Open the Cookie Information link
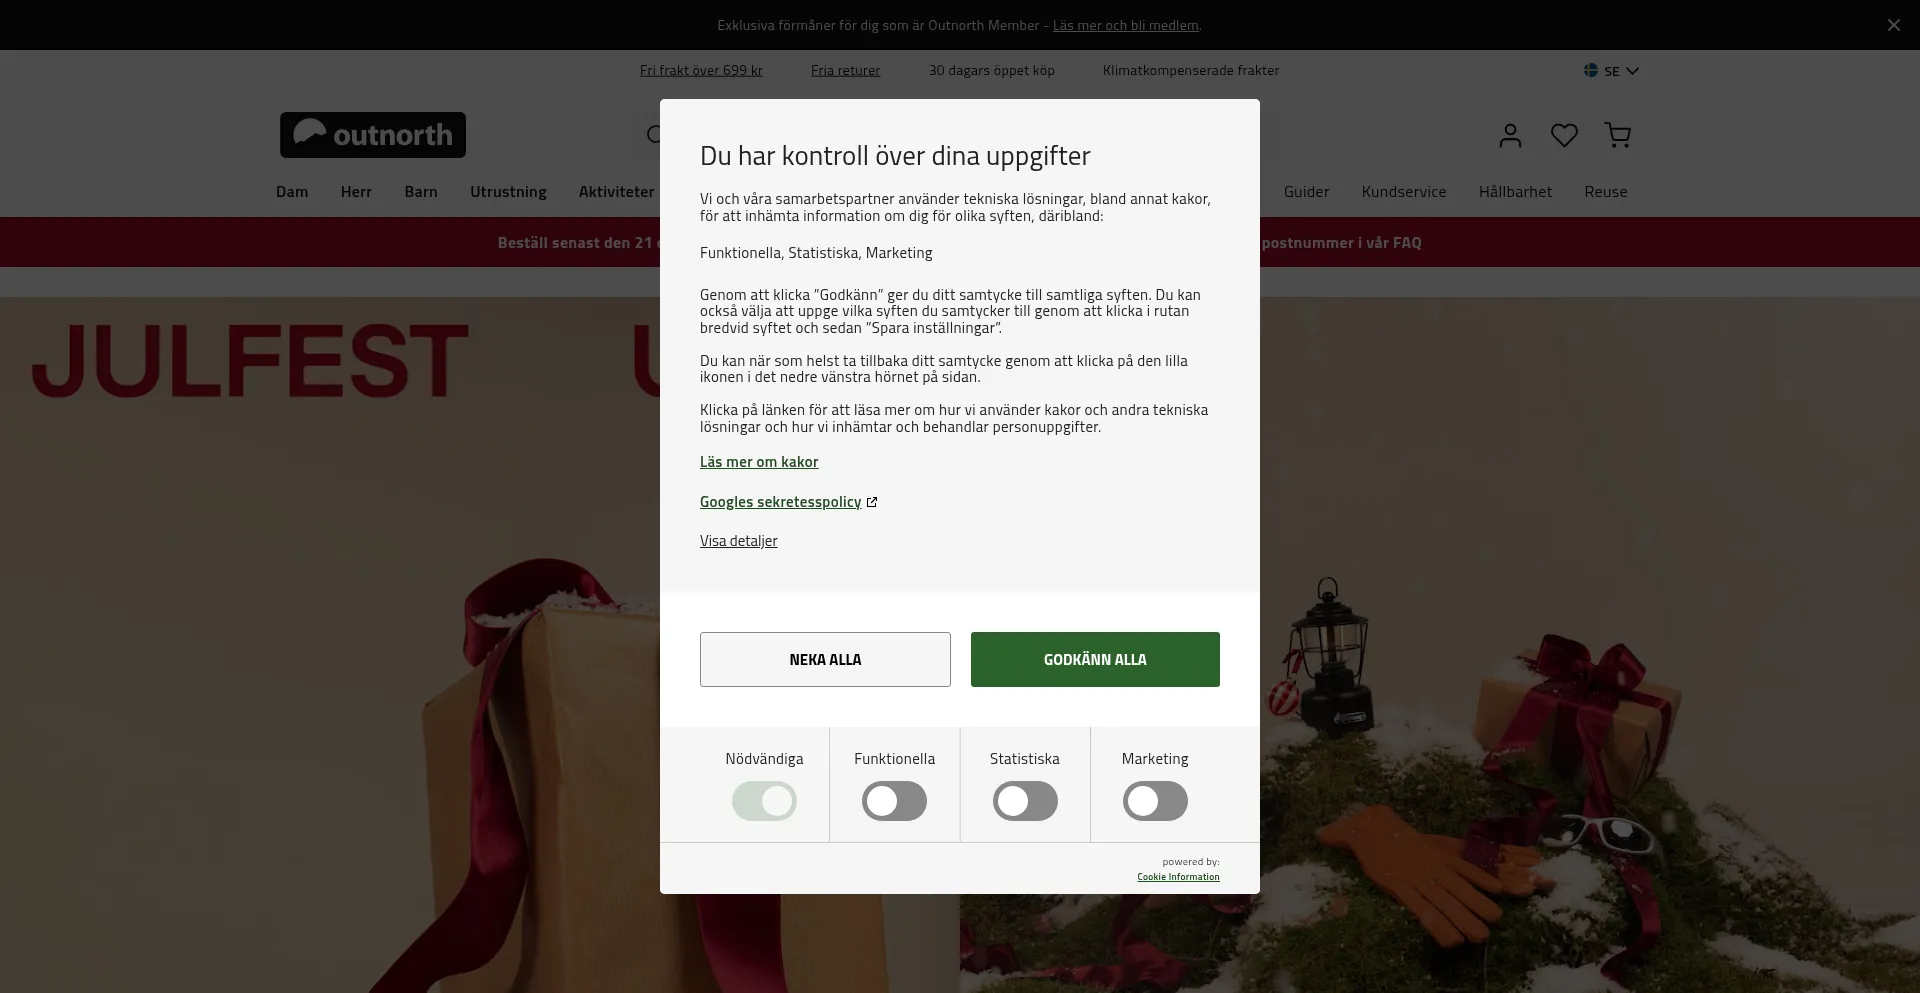The image size is (1920, 993). coord(1178,877)
